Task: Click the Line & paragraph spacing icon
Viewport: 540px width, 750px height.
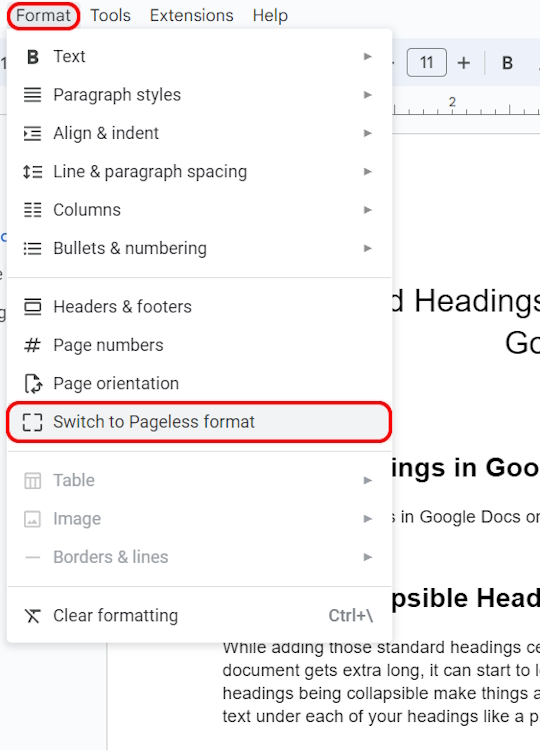Action: [33, 171]
